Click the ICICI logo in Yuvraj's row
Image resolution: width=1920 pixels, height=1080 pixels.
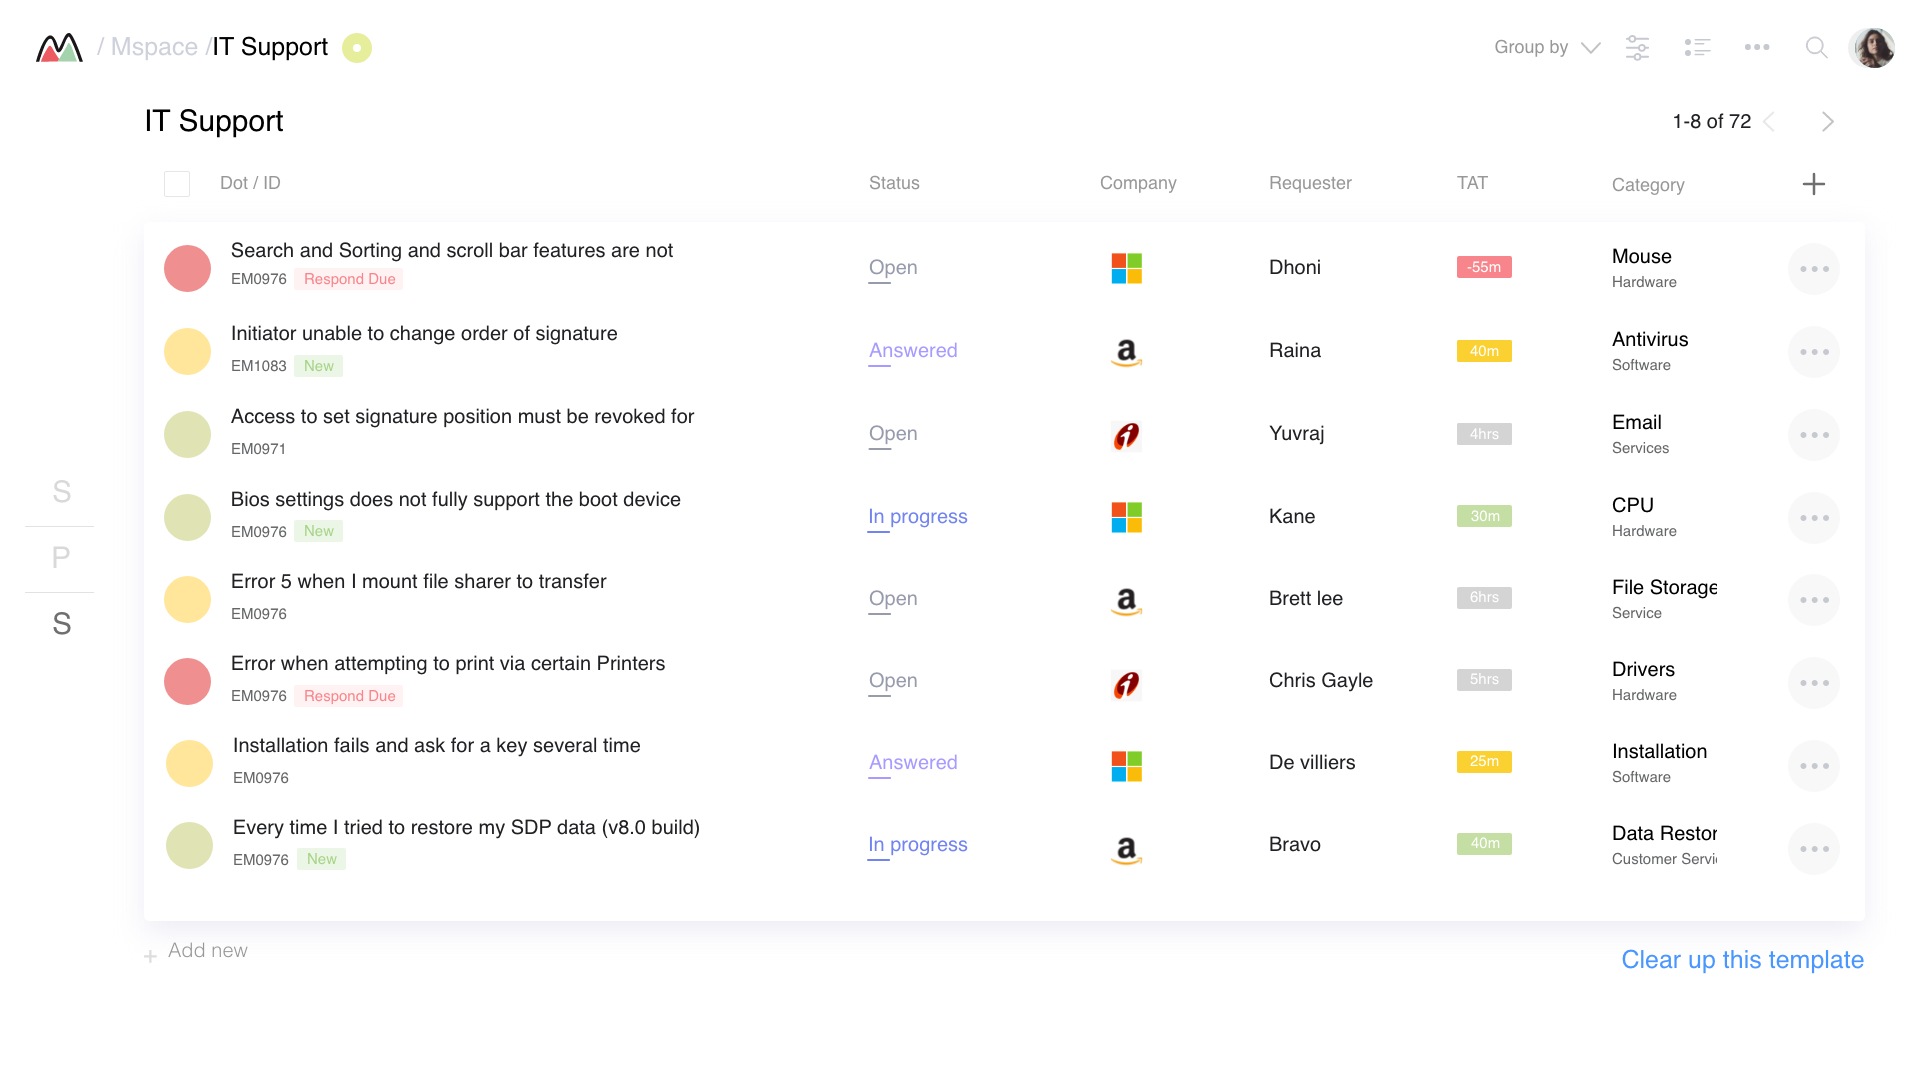1127,435
